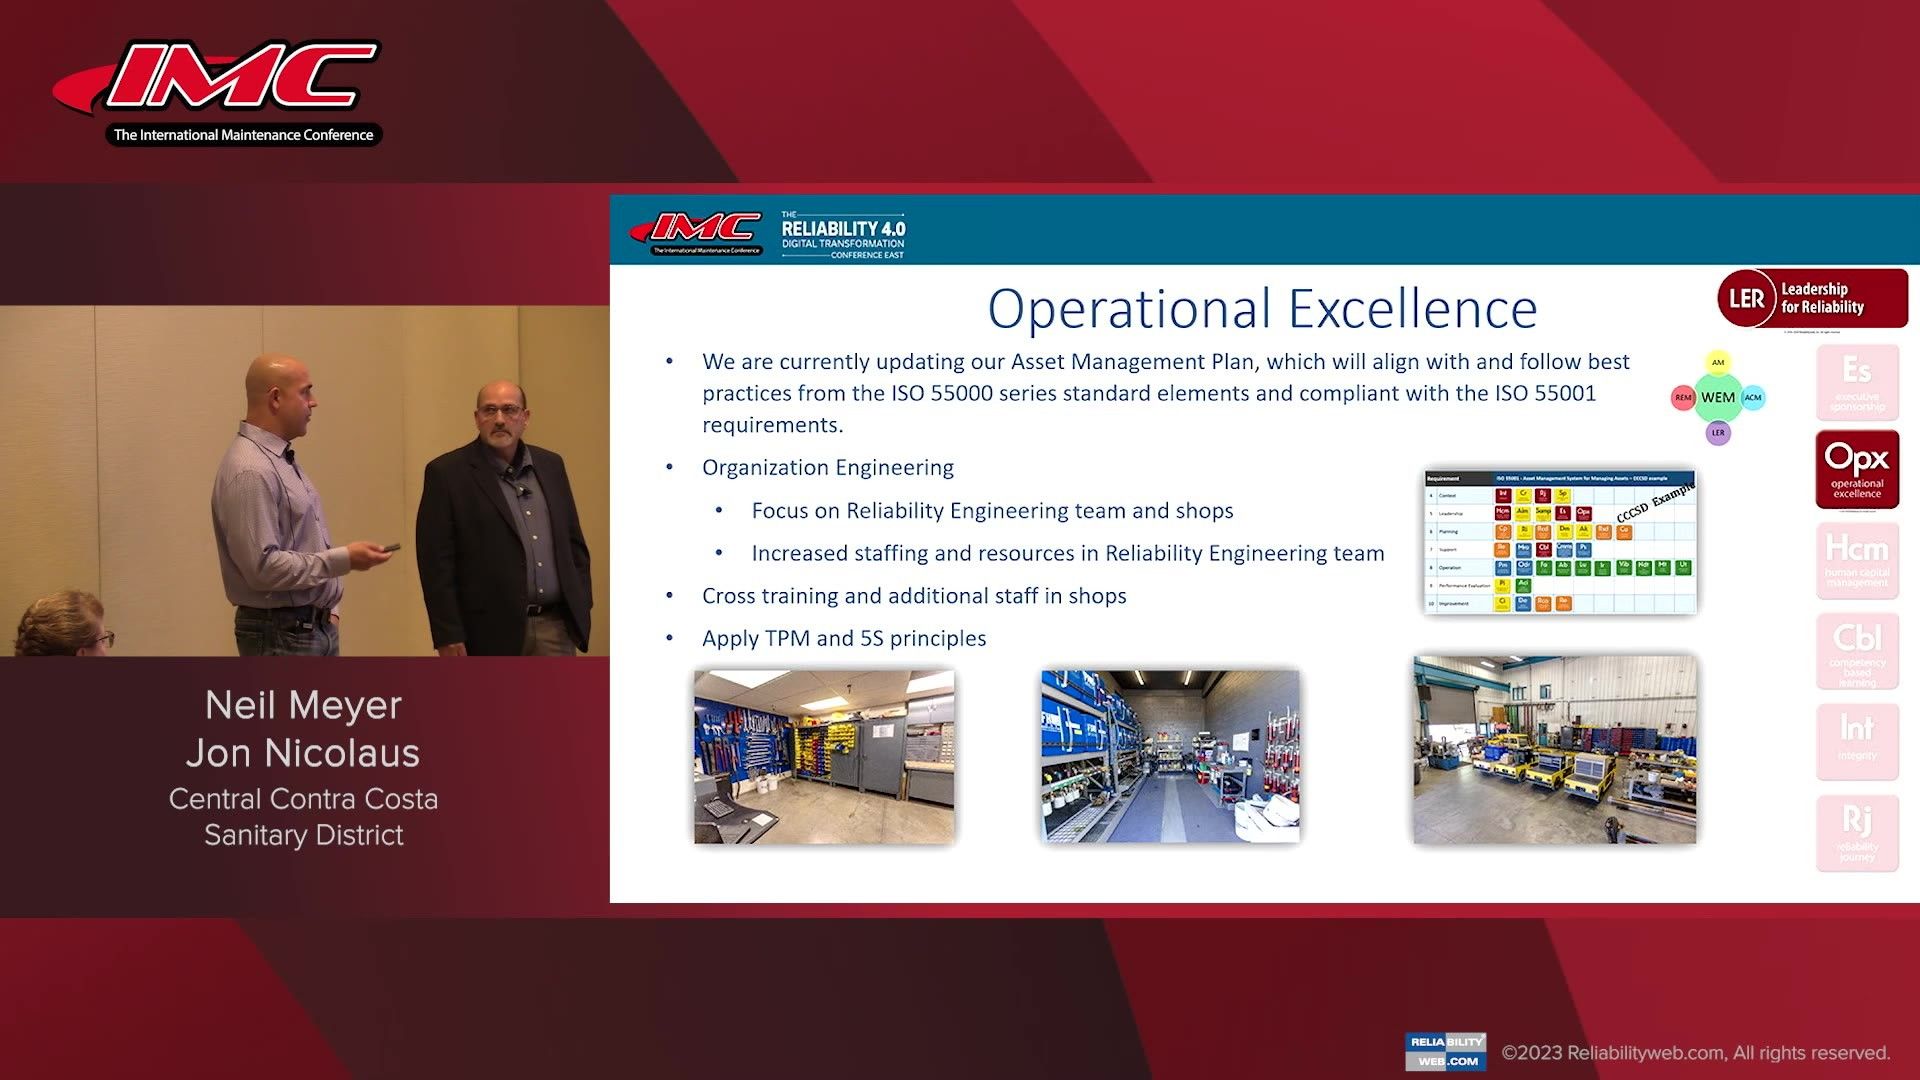The height and width of the screenshot is (1080, 1920).
Task: Click the Int integrity tile
Action: pyautogui.click(x=1857, y=741)
